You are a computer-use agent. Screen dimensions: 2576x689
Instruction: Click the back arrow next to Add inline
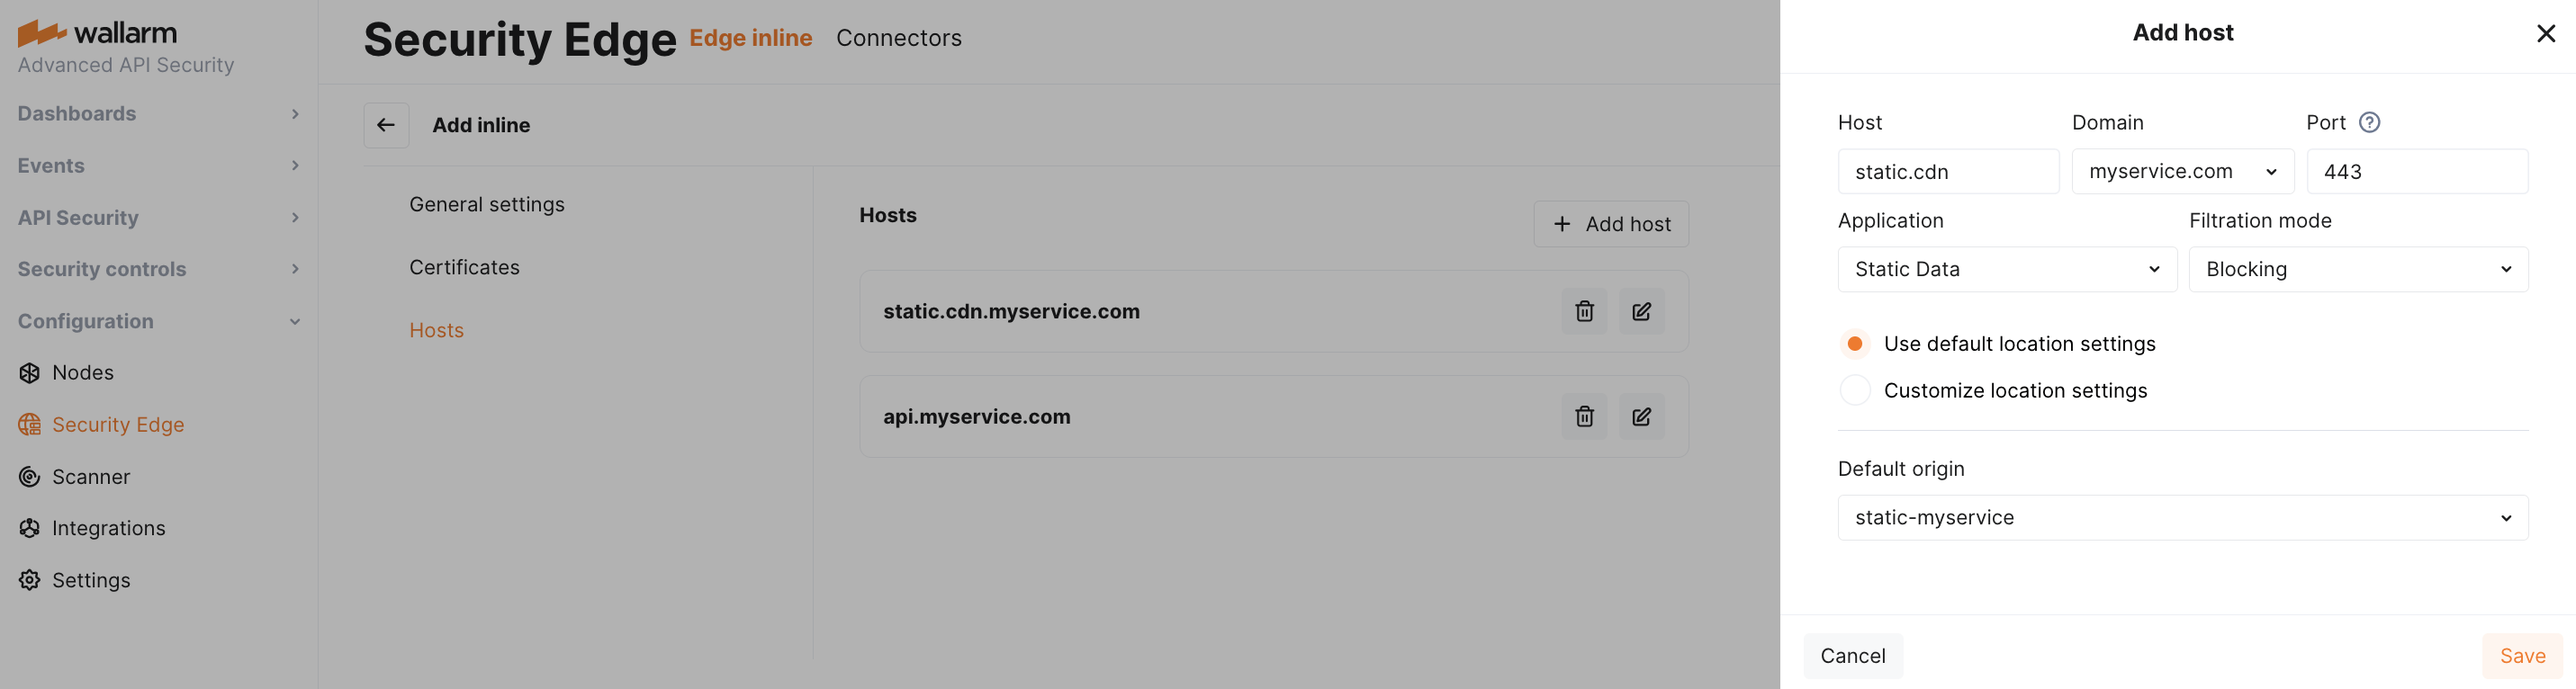pos(386,125)
